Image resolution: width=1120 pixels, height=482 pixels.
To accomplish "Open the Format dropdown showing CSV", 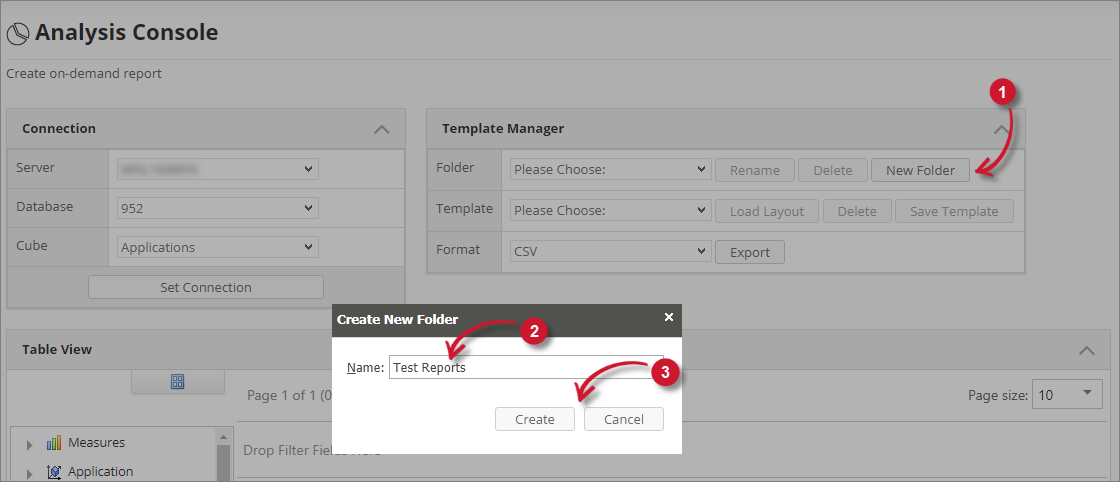I will pyautogui.click(x=611, y=251).
